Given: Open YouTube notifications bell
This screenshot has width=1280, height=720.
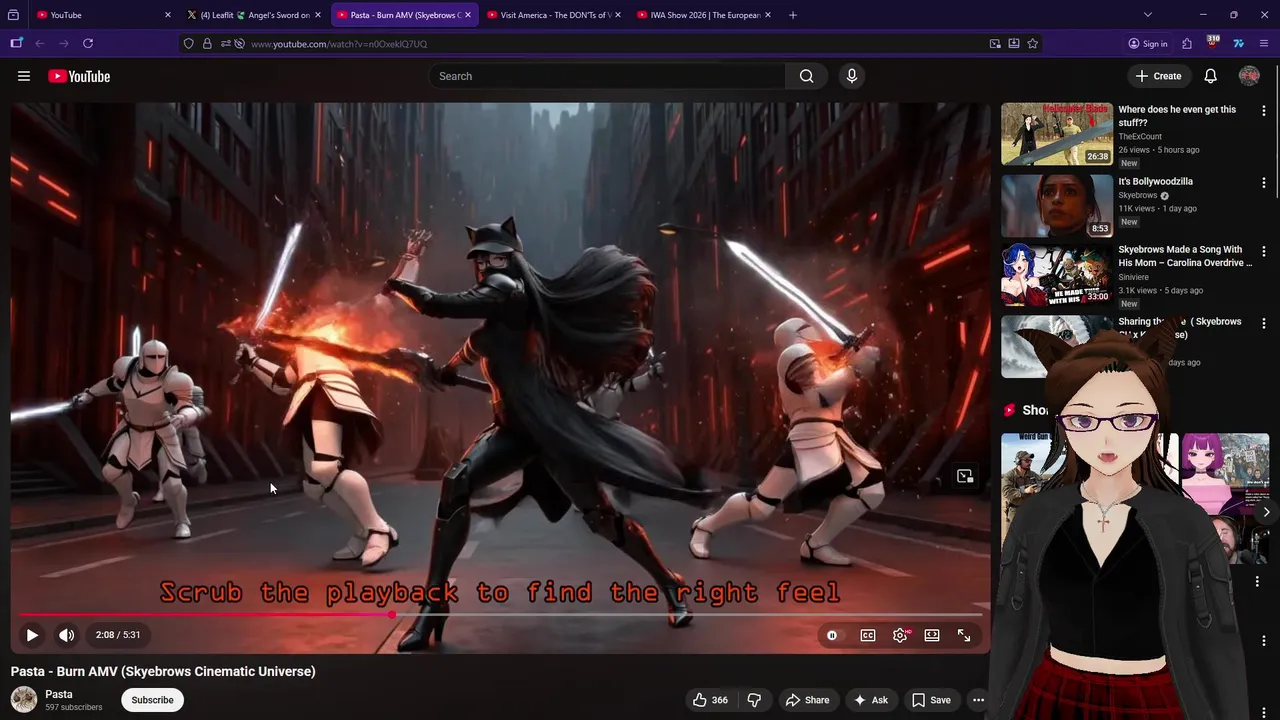Looking at the screenshot, I should [x=1210, y=76].
